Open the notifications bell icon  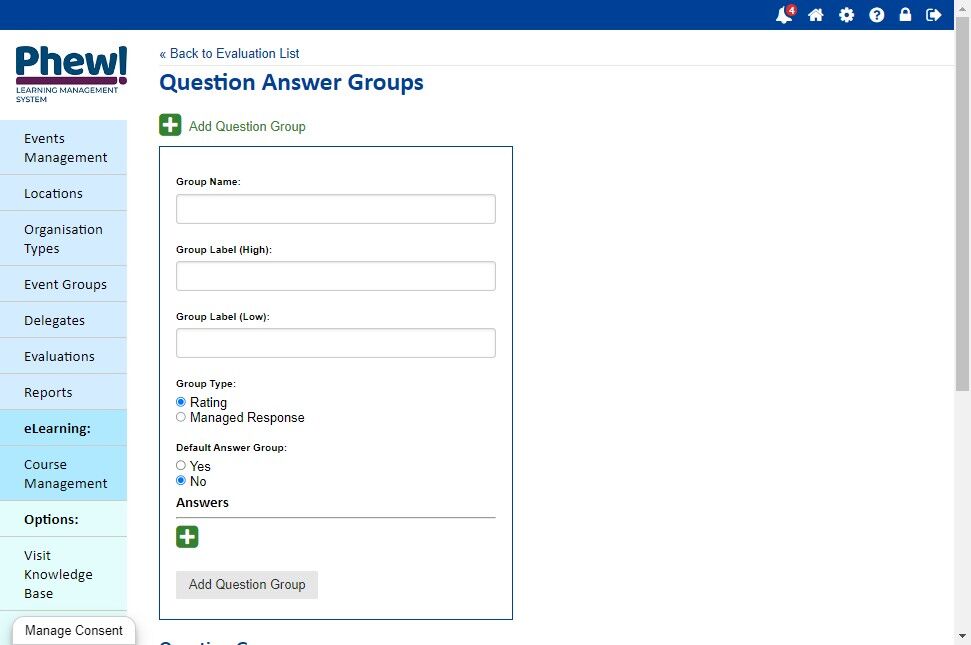pyautogui.click(x=785, y=14)
